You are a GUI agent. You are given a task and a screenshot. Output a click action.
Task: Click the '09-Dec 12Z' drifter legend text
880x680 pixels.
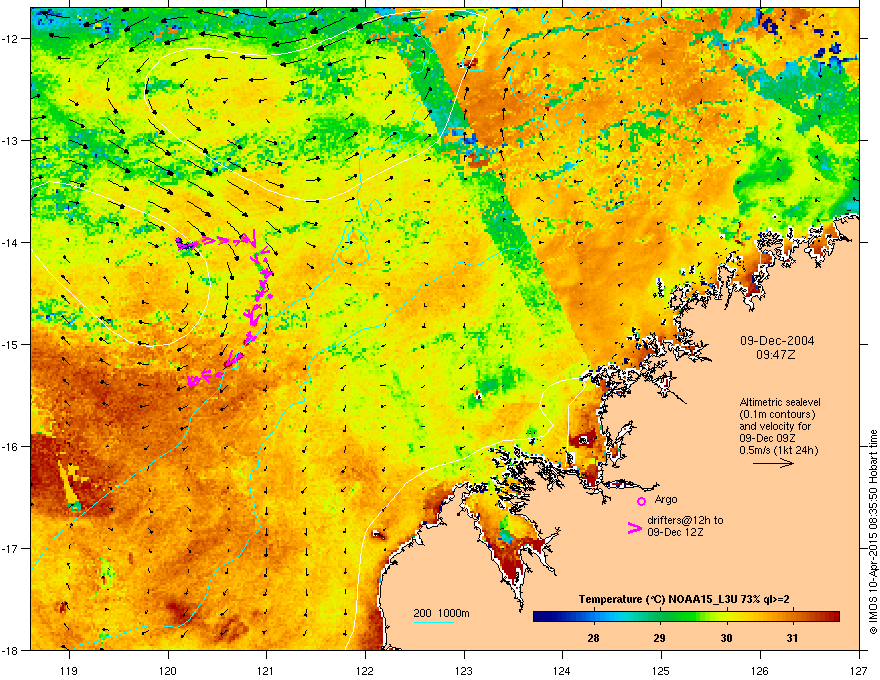coord(675,532)
